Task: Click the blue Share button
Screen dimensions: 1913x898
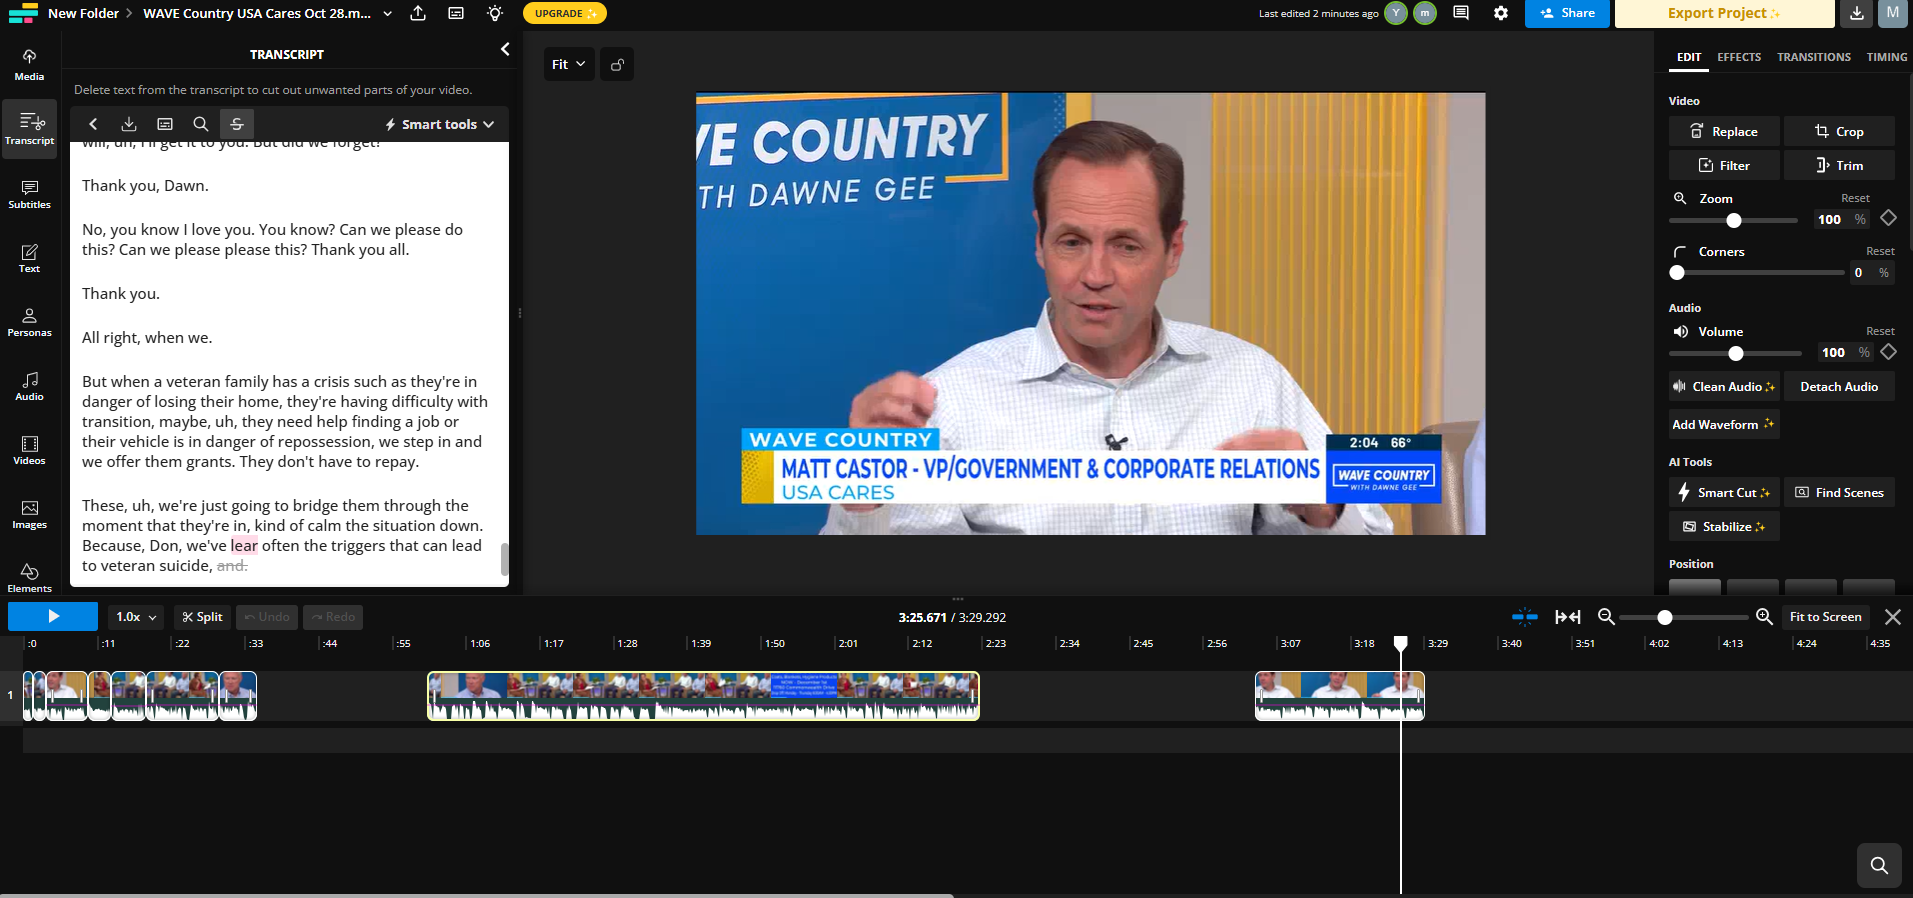Action: [1568, 13]
